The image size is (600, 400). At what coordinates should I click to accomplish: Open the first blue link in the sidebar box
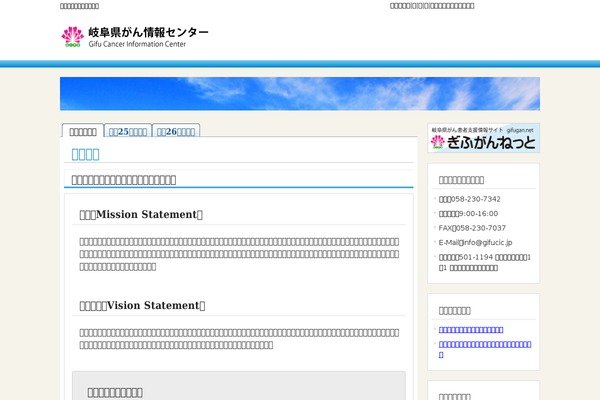click(x=471, y=330)
